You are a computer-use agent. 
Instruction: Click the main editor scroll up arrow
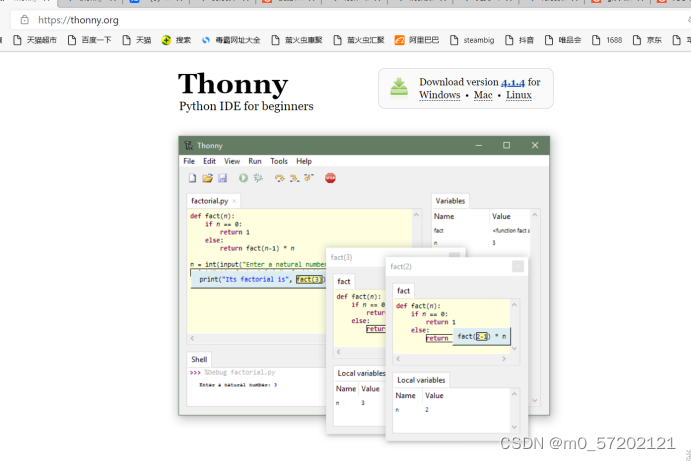click(x=416, y=215)
